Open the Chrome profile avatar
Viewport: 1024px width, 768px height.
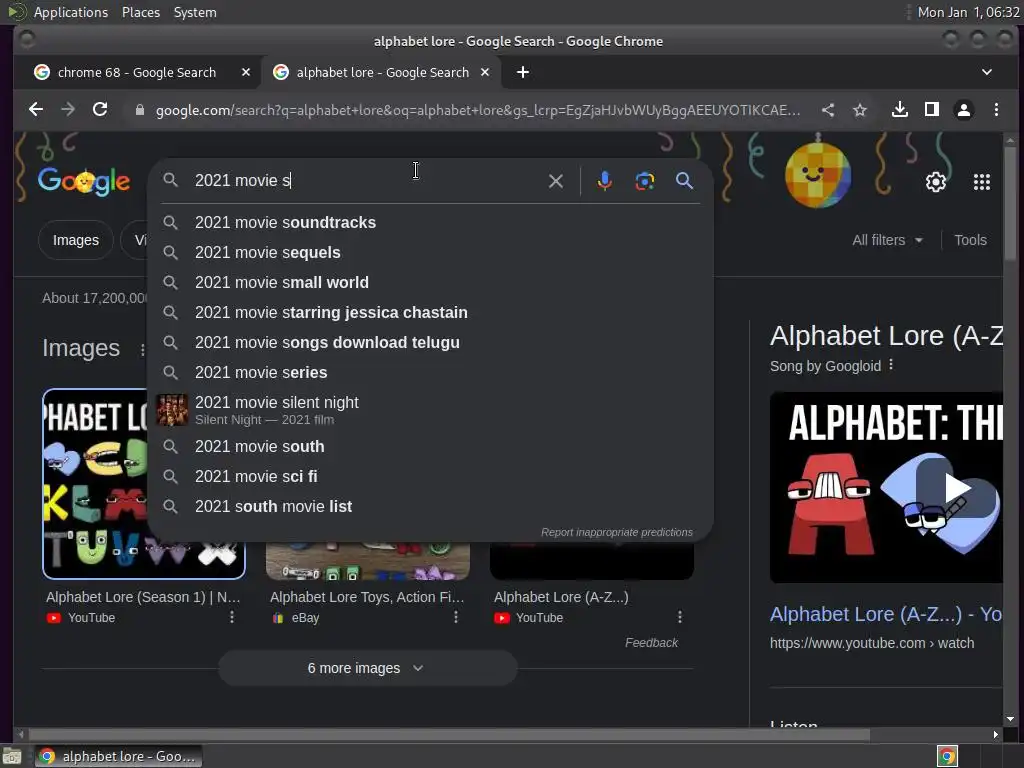pyautogui.click(x=964, y=110)
